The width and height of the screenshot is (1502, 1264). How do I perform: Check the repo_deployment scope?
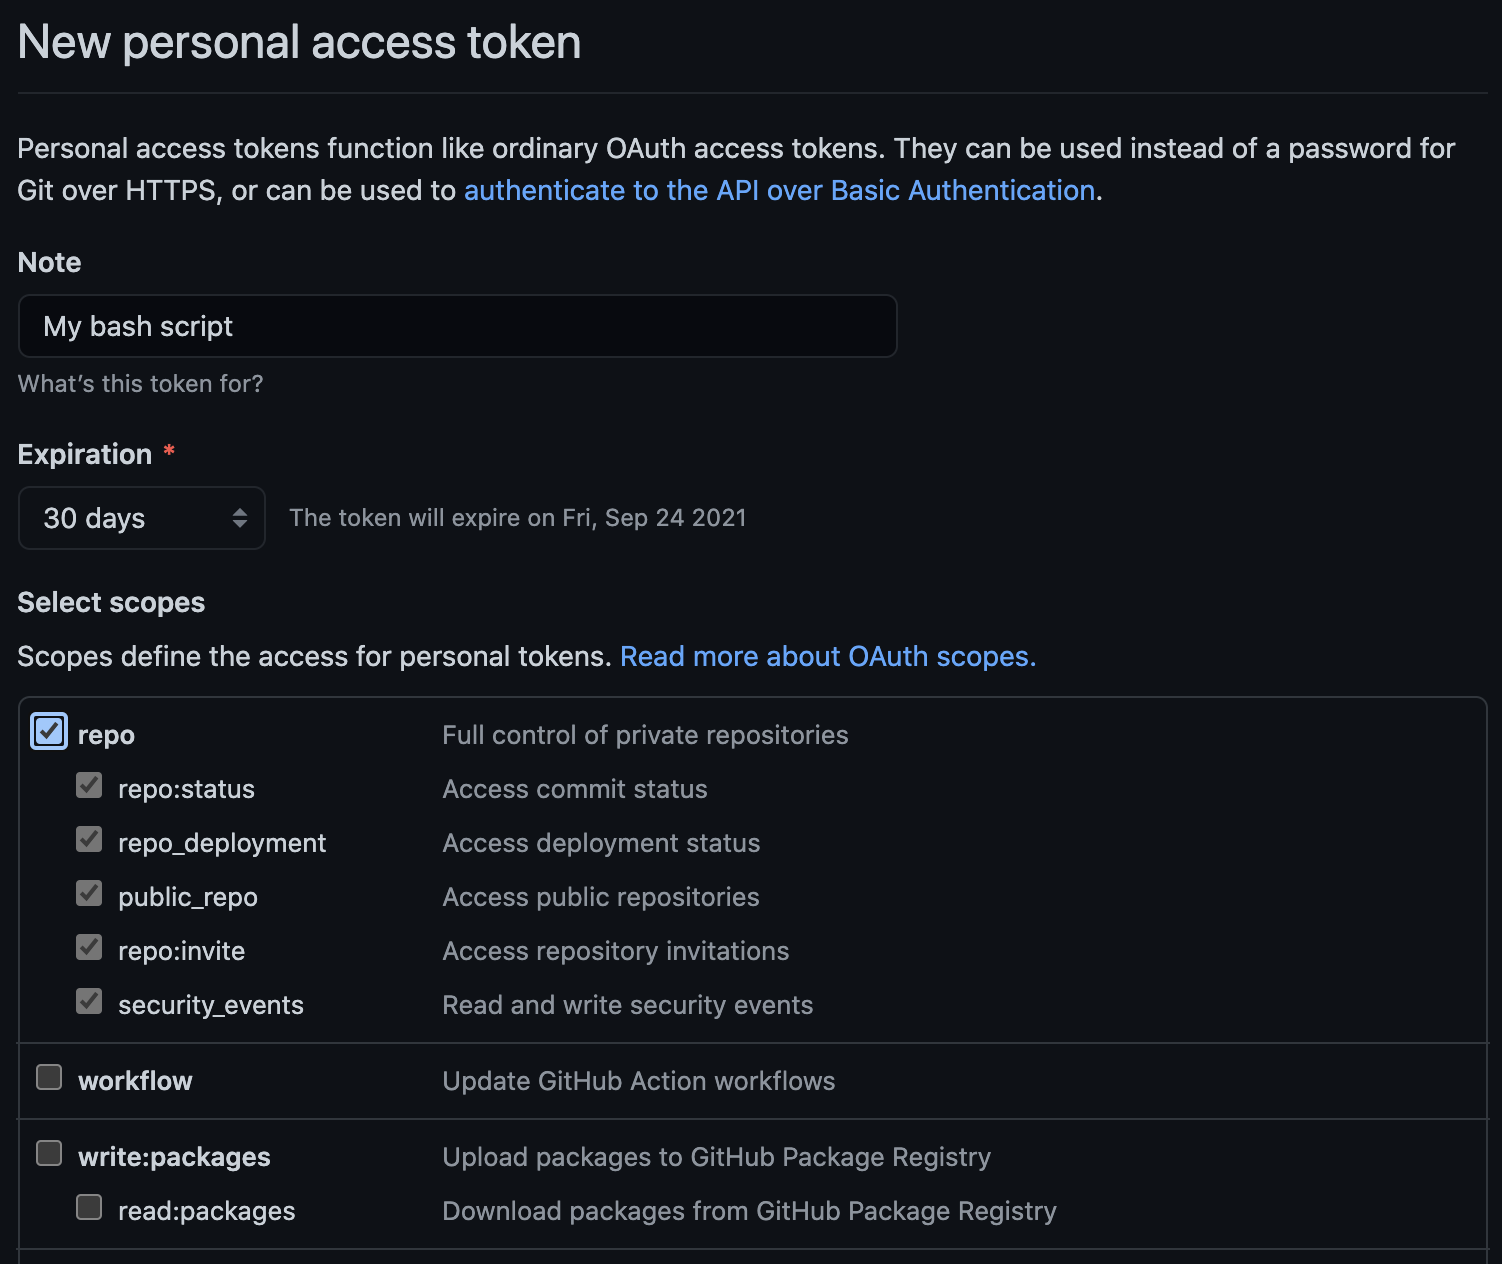coord(88,839)
